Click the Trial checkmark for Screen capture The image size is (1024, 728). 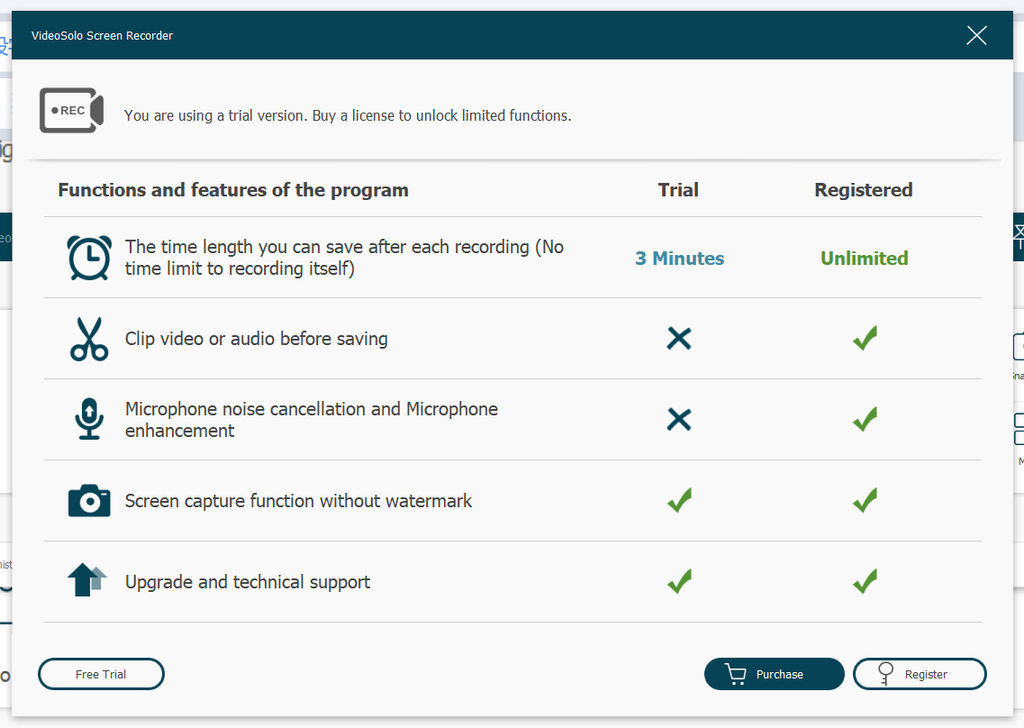coord(679,500)
